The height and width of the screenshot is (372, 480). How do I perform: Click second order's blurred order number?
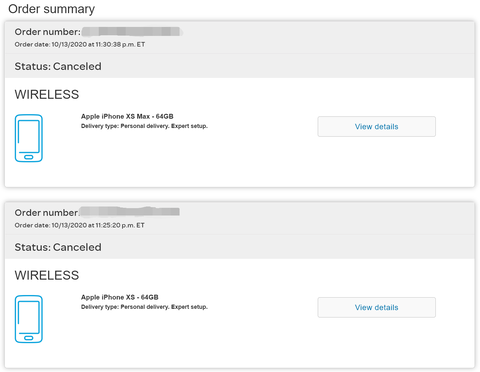pos(129,212)
